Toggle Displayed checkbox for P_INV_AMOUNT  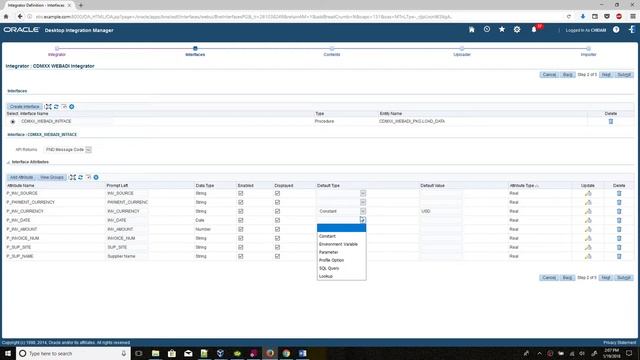(x=277, y=229)
